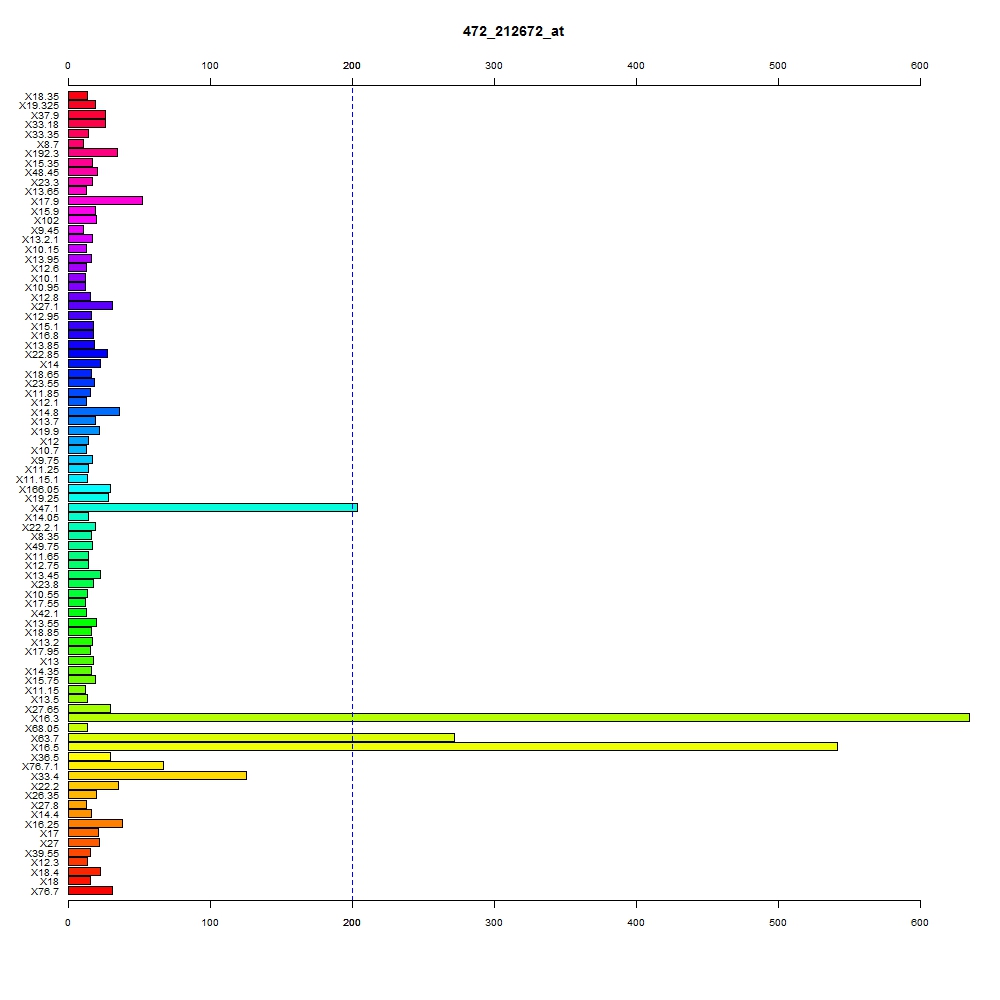Select the "X14.8" row label
This screenshot has height=1000, width=1000.
tap(45, 413)
